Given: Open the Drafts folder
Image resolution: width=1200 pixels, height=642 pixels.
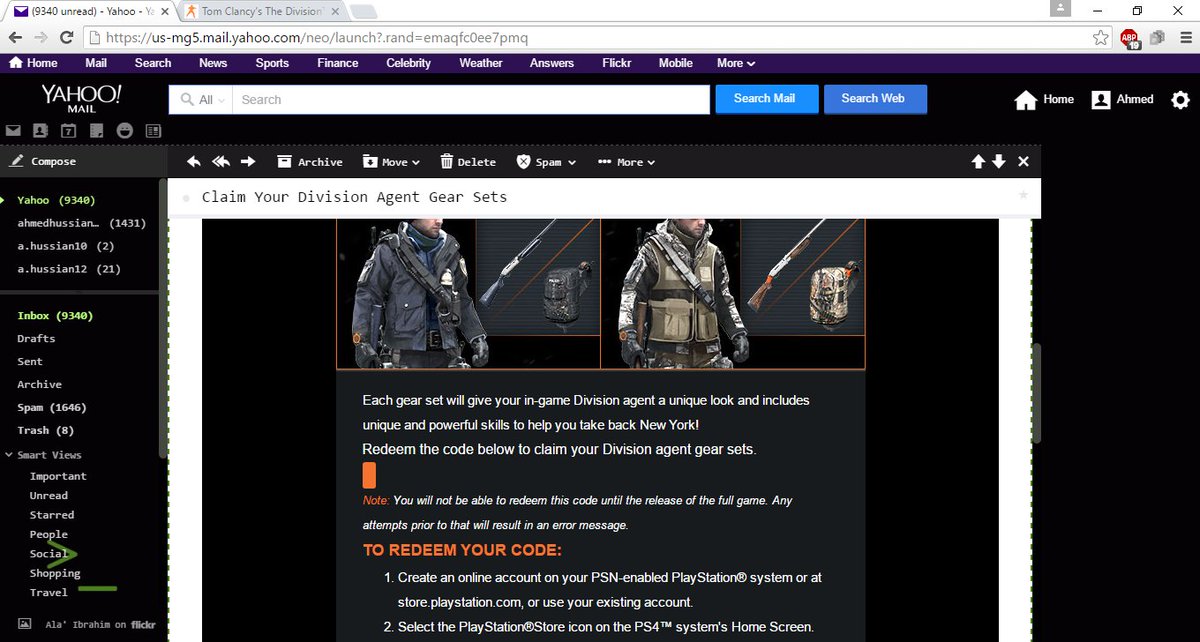Looking at the screenshot, I should point(36,339).
